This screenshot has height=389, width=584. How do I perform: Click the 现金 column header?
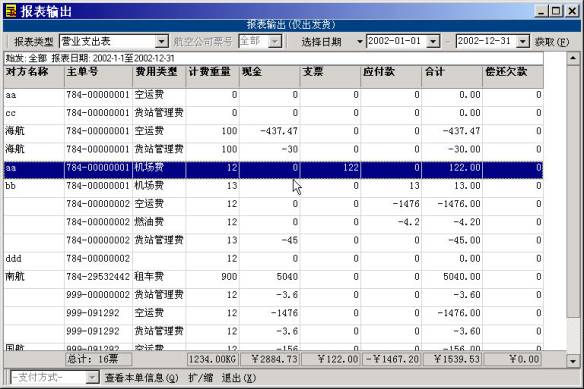pyautogui.click(x=269, y=77)
